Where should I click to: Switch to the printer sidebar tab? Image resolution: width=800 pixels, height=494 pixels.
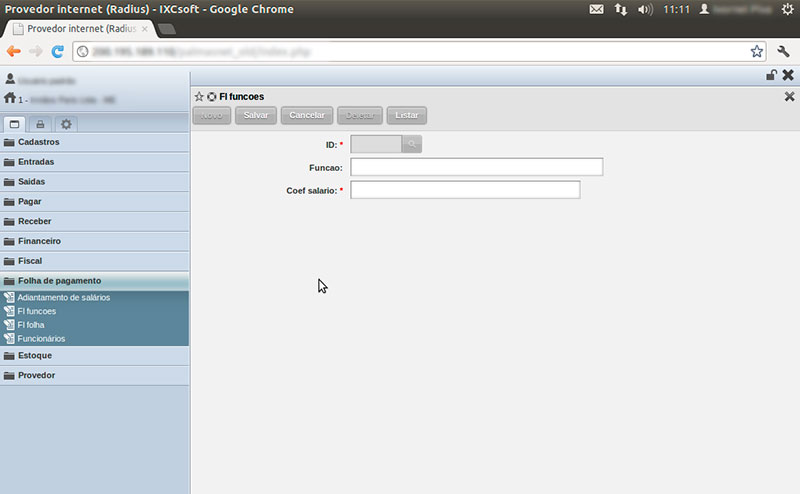pos(40,124)
